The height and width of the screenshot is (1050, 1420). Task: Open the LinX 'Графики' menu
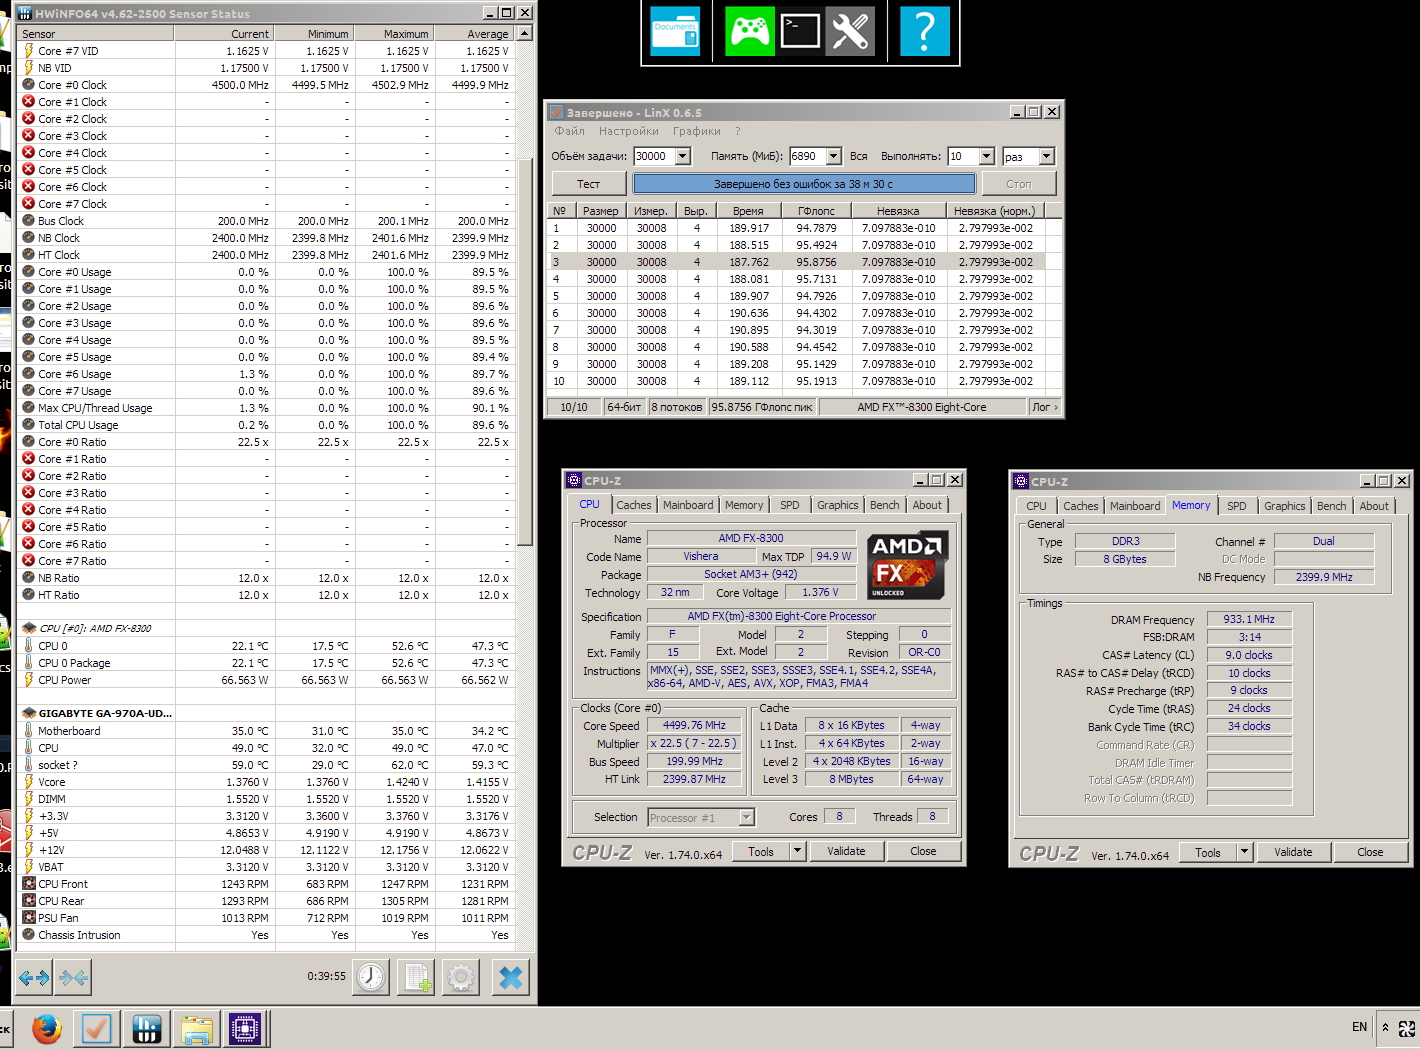pos(697,131)
